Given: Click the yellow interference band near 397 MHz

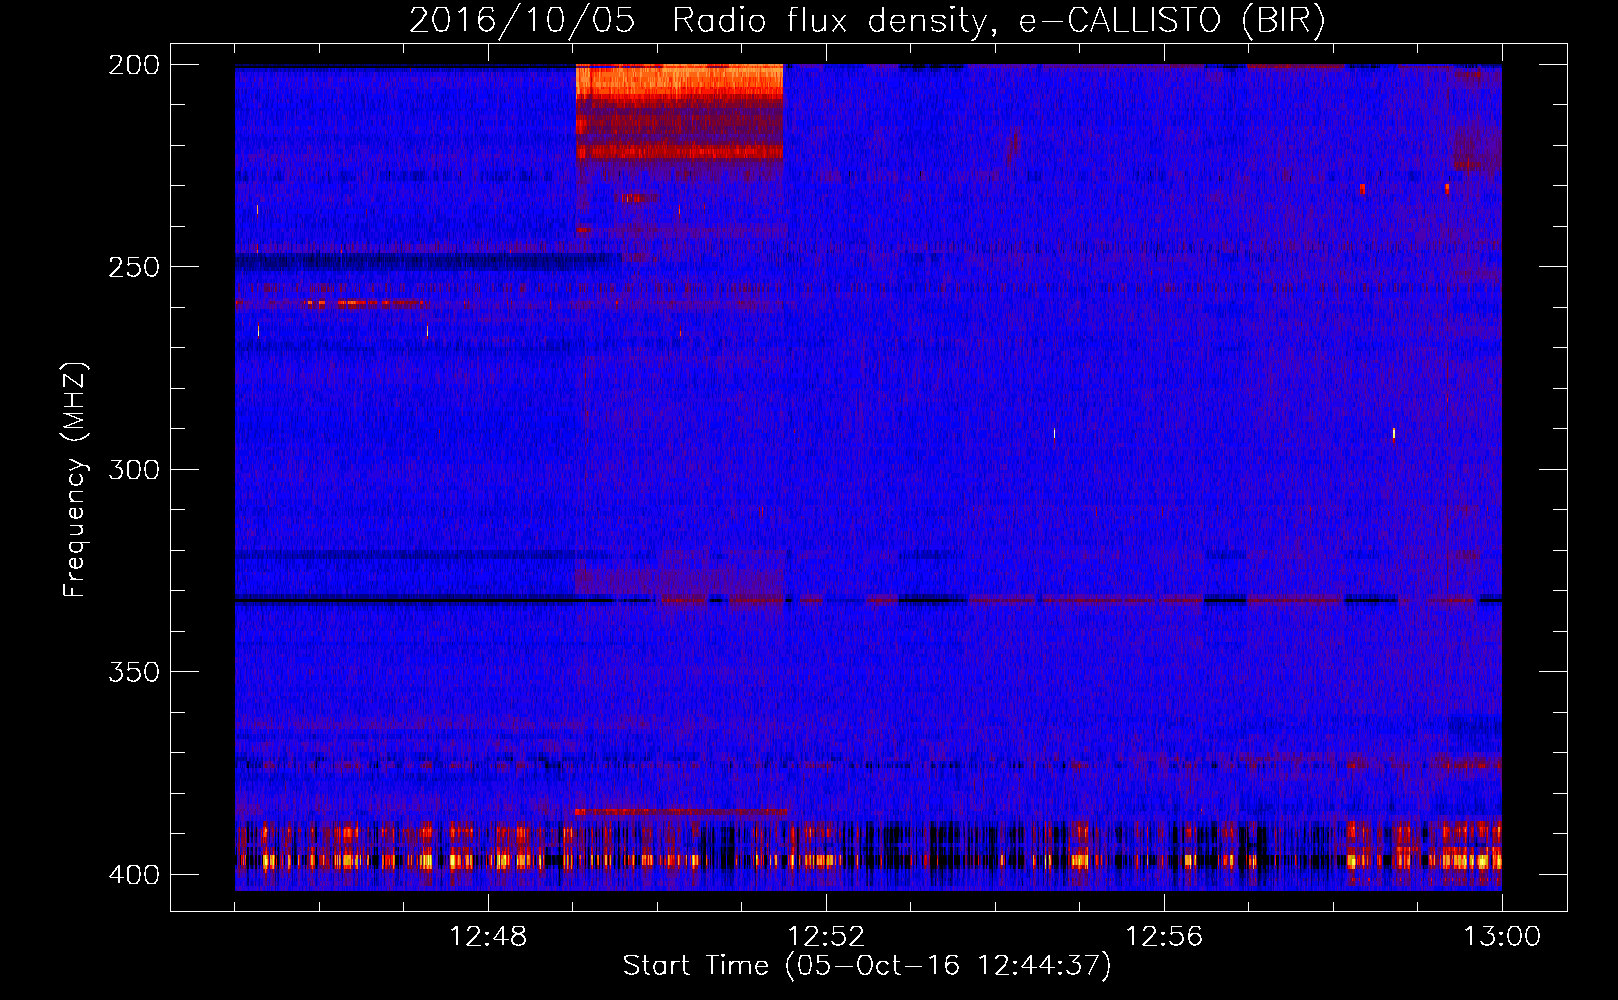Looking at the screenshot, I should click(868, 860).
